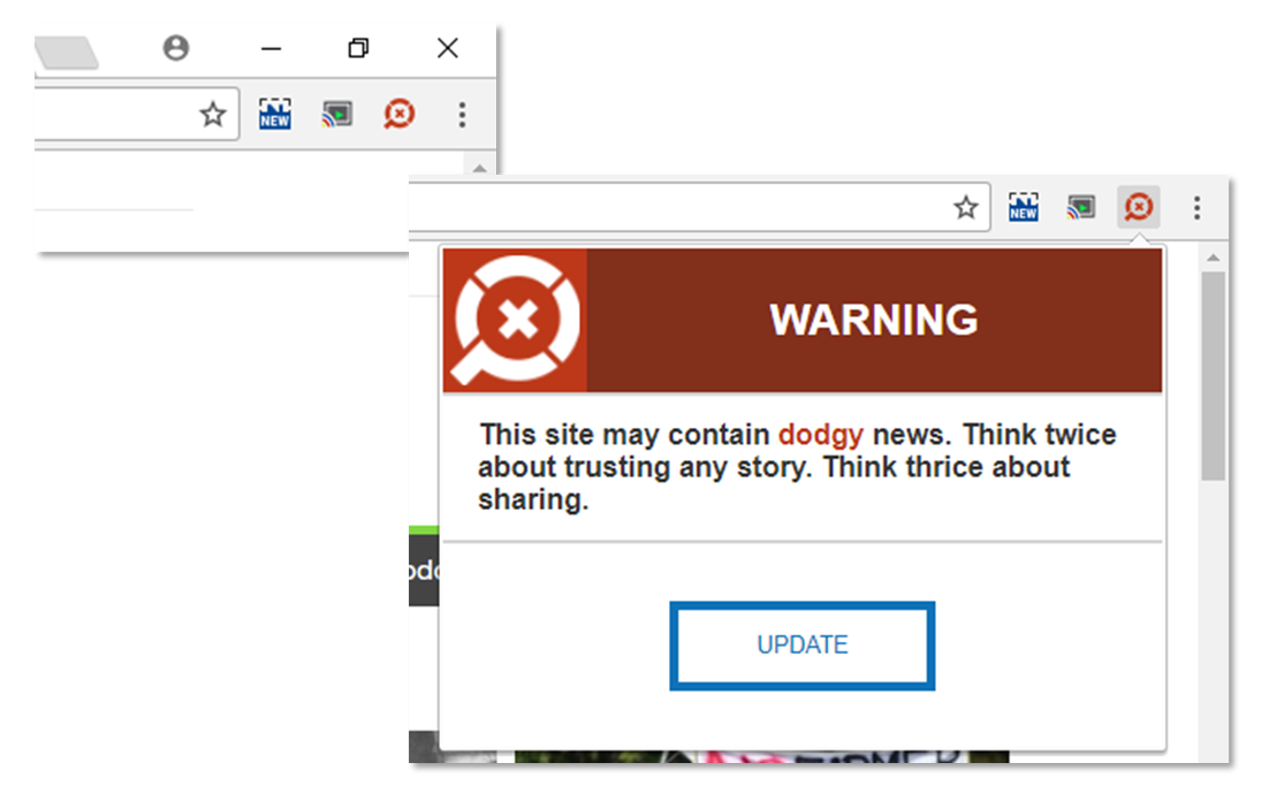Click the scroll-up arrow in back window
The image size is (1280, 800).
pos(479,168)
